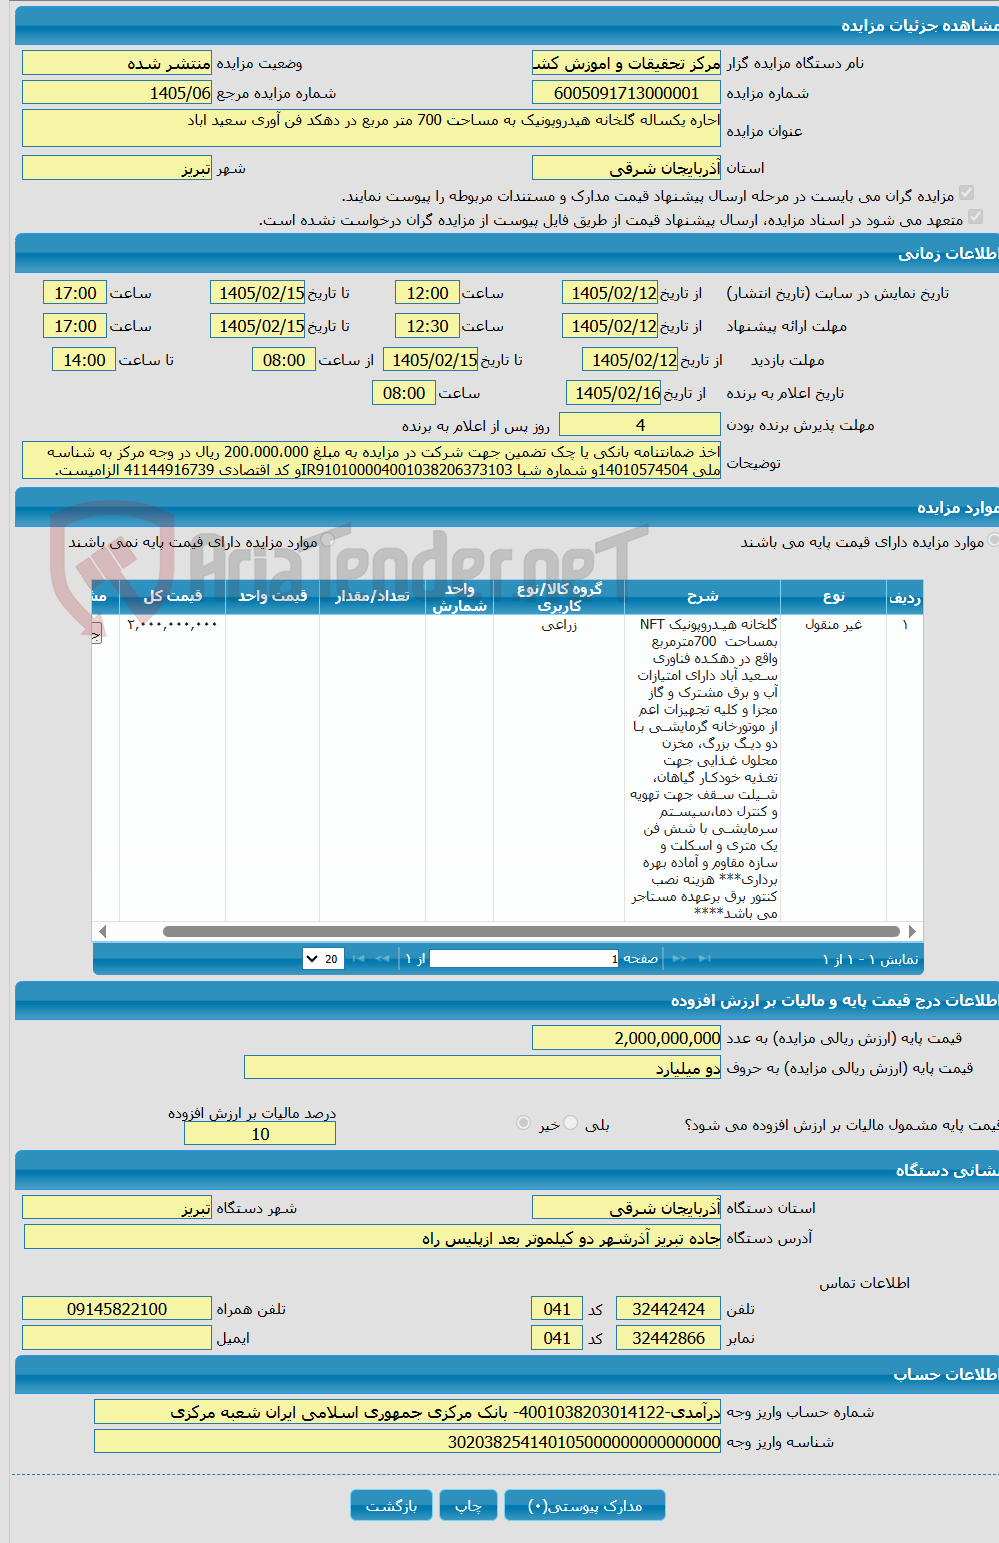Image resolution: width=999 pixels, height=1543 pixels.
Task: Click the account number field 'درآمدی-4001038203014122'
Action: 407,1412
